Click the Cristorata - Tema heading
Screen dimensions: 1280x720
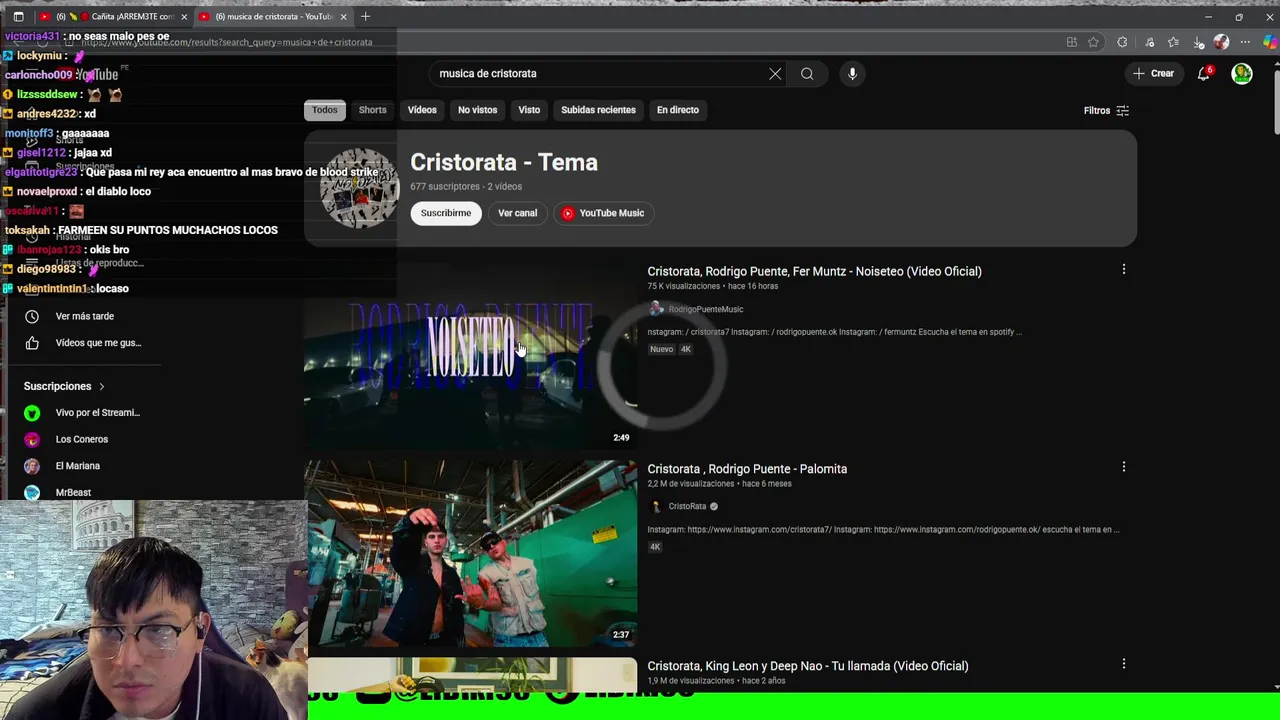[x=504, y=162]
